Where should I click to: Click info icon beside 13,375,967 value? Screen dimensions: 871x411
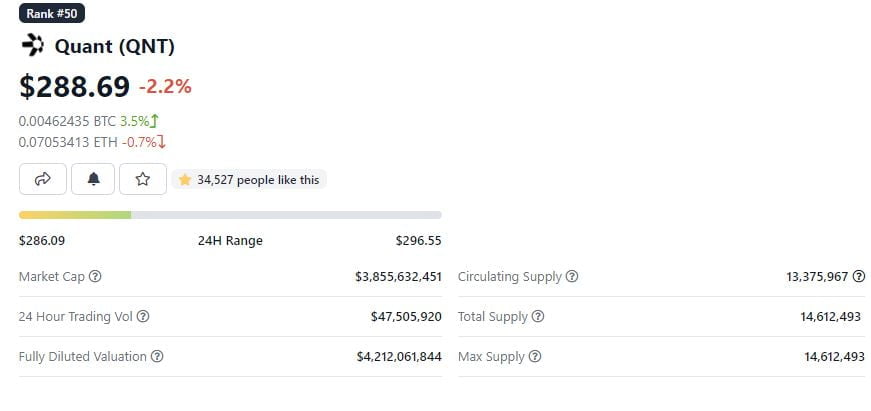tap(859, 276)
